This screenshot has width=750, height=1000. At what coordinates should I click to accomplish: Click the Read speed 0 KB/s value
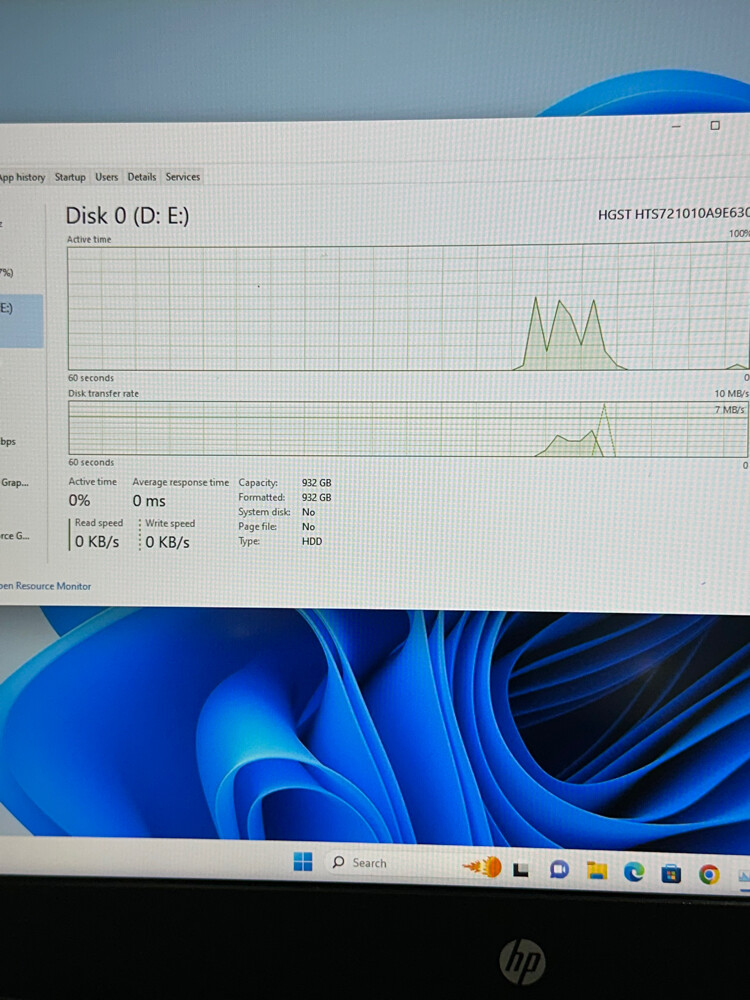[x=97, y=542]
